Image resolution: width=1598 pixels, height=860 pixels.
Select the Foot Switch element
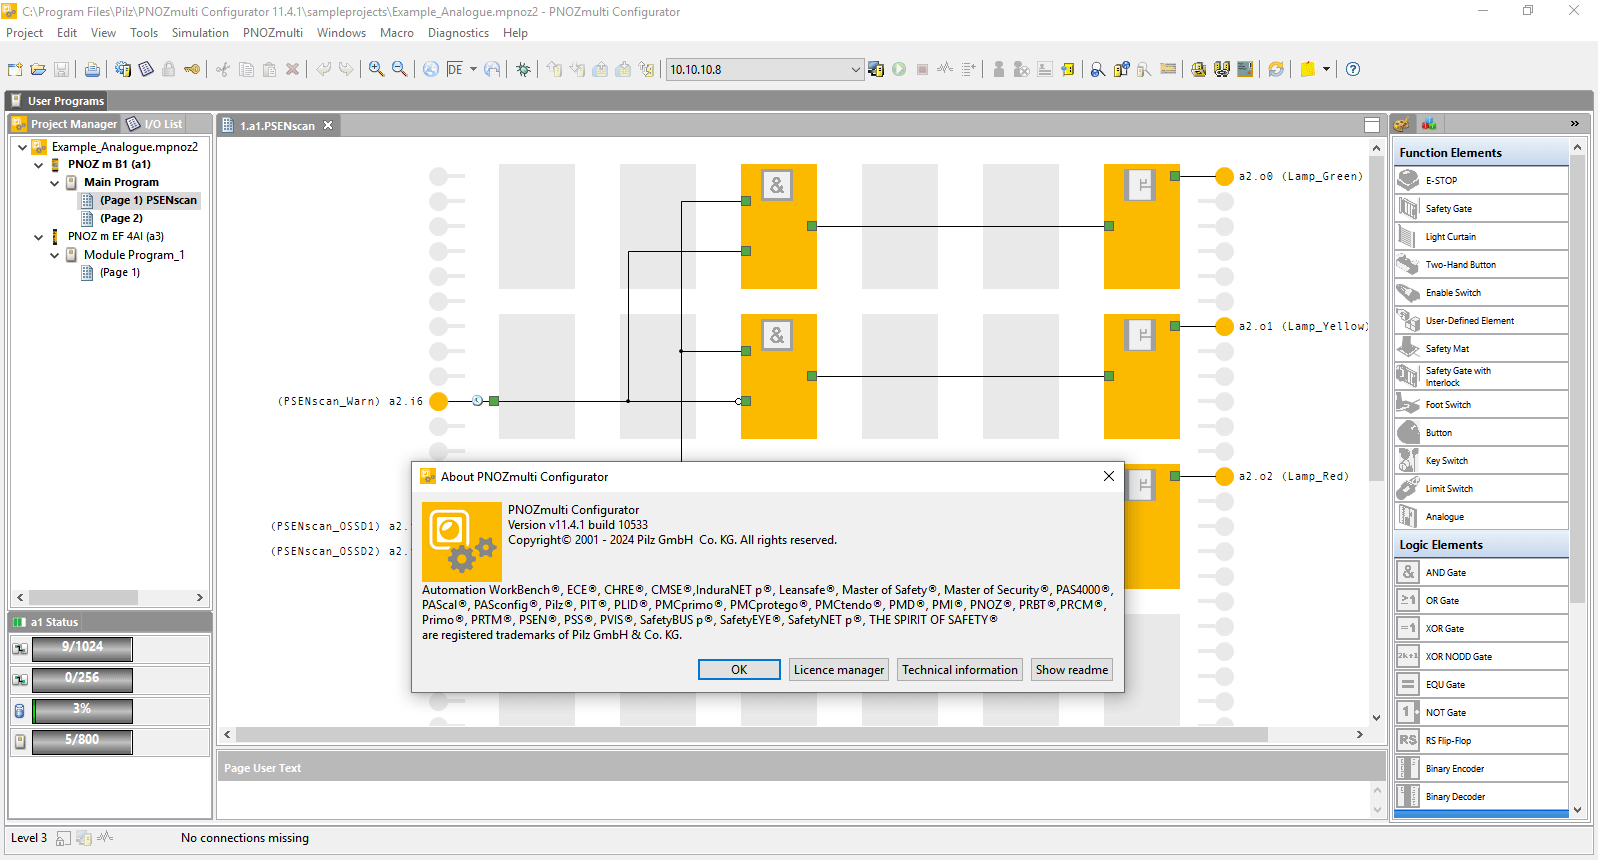[x=1481, y=404]
